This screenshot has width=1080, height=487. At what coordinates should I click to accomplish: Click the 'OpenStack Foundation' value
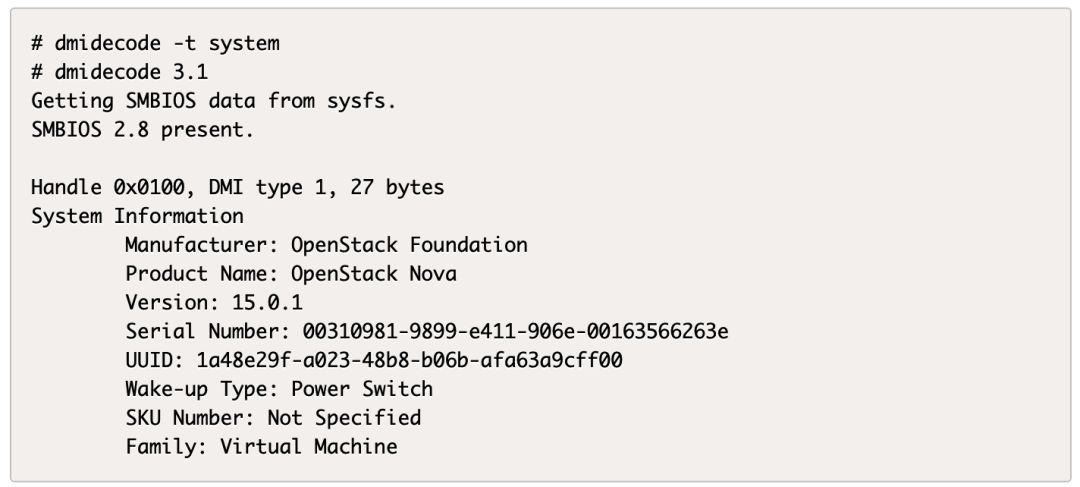tap(409, 245)
